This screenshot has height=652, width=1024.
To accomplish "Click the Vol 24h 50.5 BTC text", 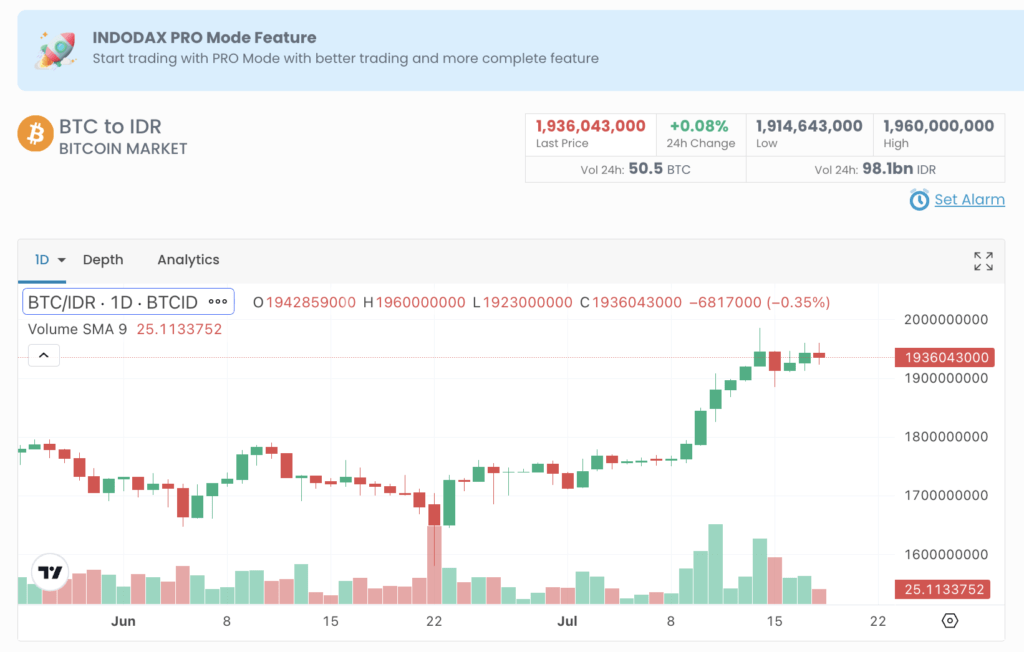I will pyautogui.click(x=635, y=169).
